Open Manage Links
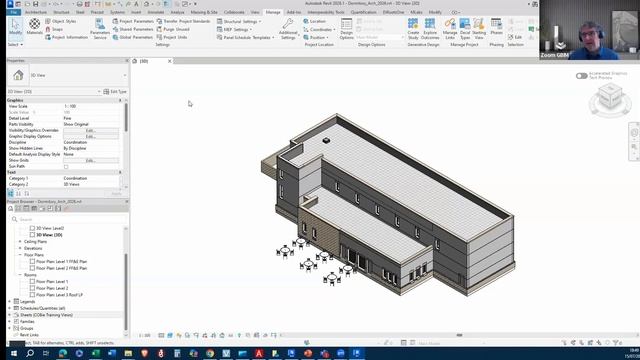The width and height of the screenshot is (640, 360). pyautogui.click(x=450, y=29)
